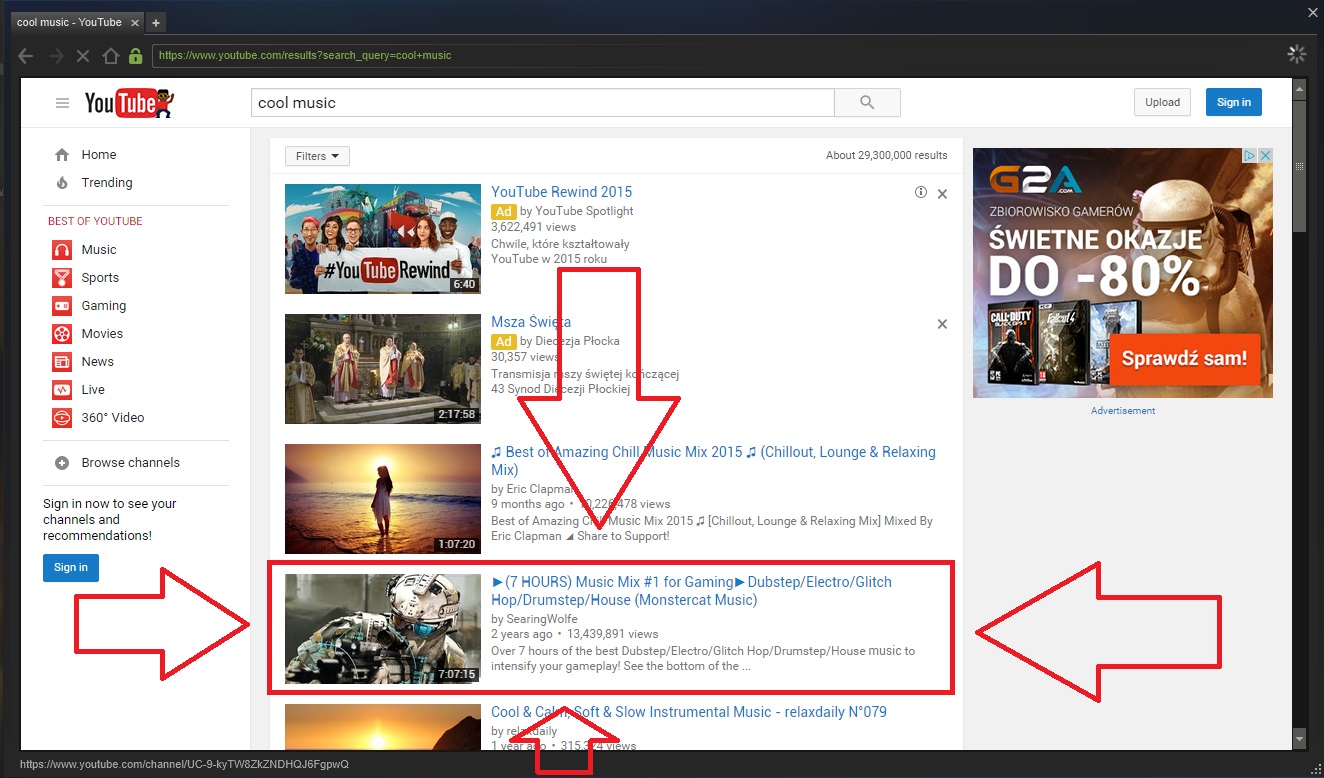Click the info icon on YouTube Rewind ad
The image size is (1324, 778).
(921, 192)
